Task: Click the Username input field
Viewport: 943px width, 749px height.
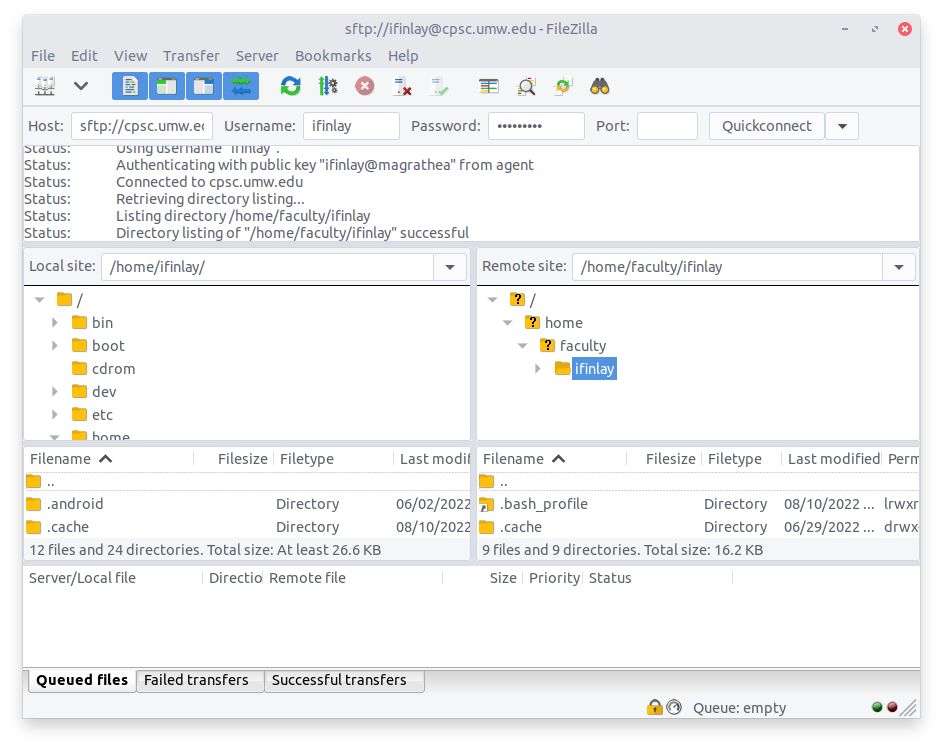Action: pos(351,126)
